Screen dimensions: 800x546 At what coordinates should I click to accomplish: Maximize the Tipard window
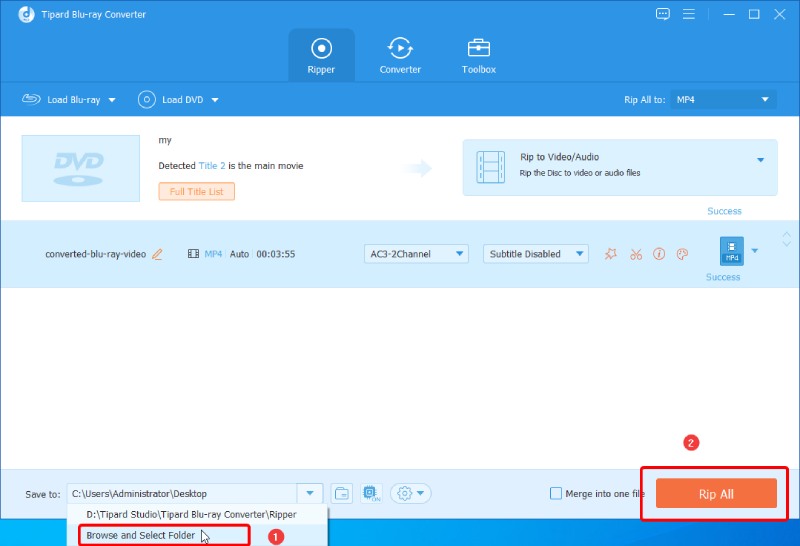754,14
